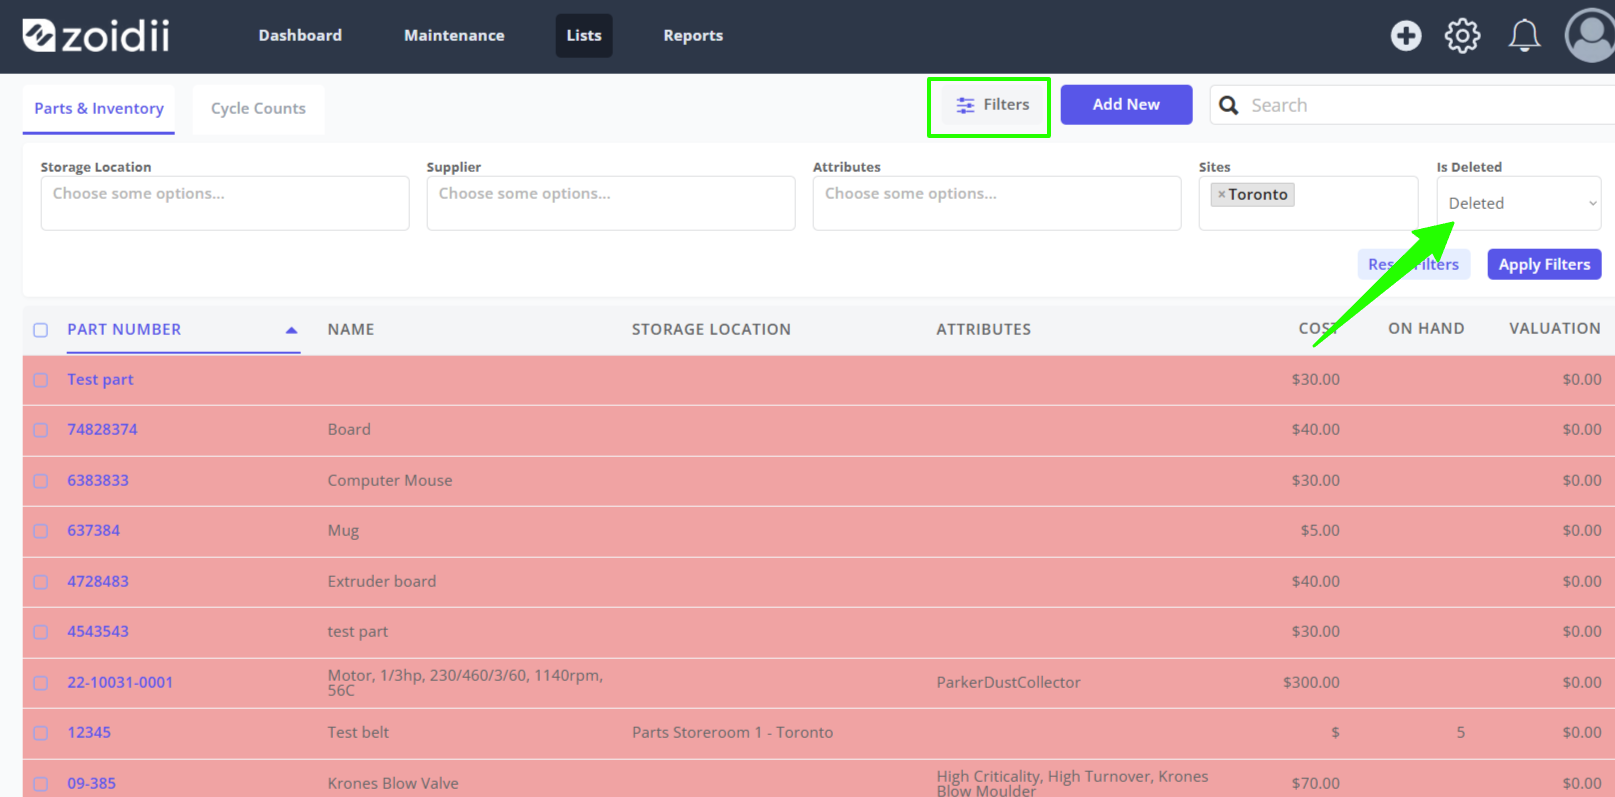
Task: Select the checkbox for part 6383833
Action: point(41,481)
